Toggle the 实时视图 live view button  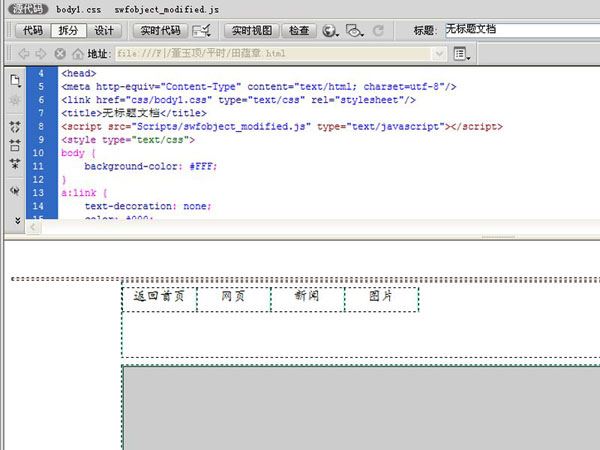249,30
